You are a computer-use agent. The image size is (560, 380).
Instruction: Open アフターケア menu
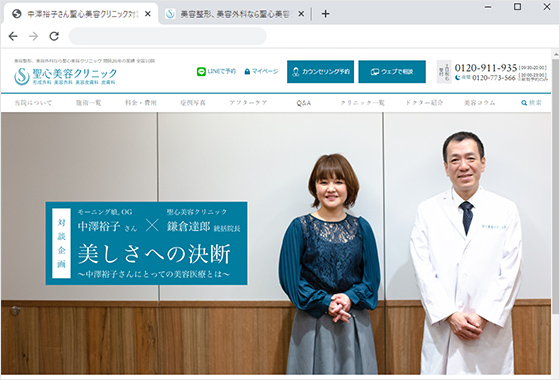coord(248,103)
